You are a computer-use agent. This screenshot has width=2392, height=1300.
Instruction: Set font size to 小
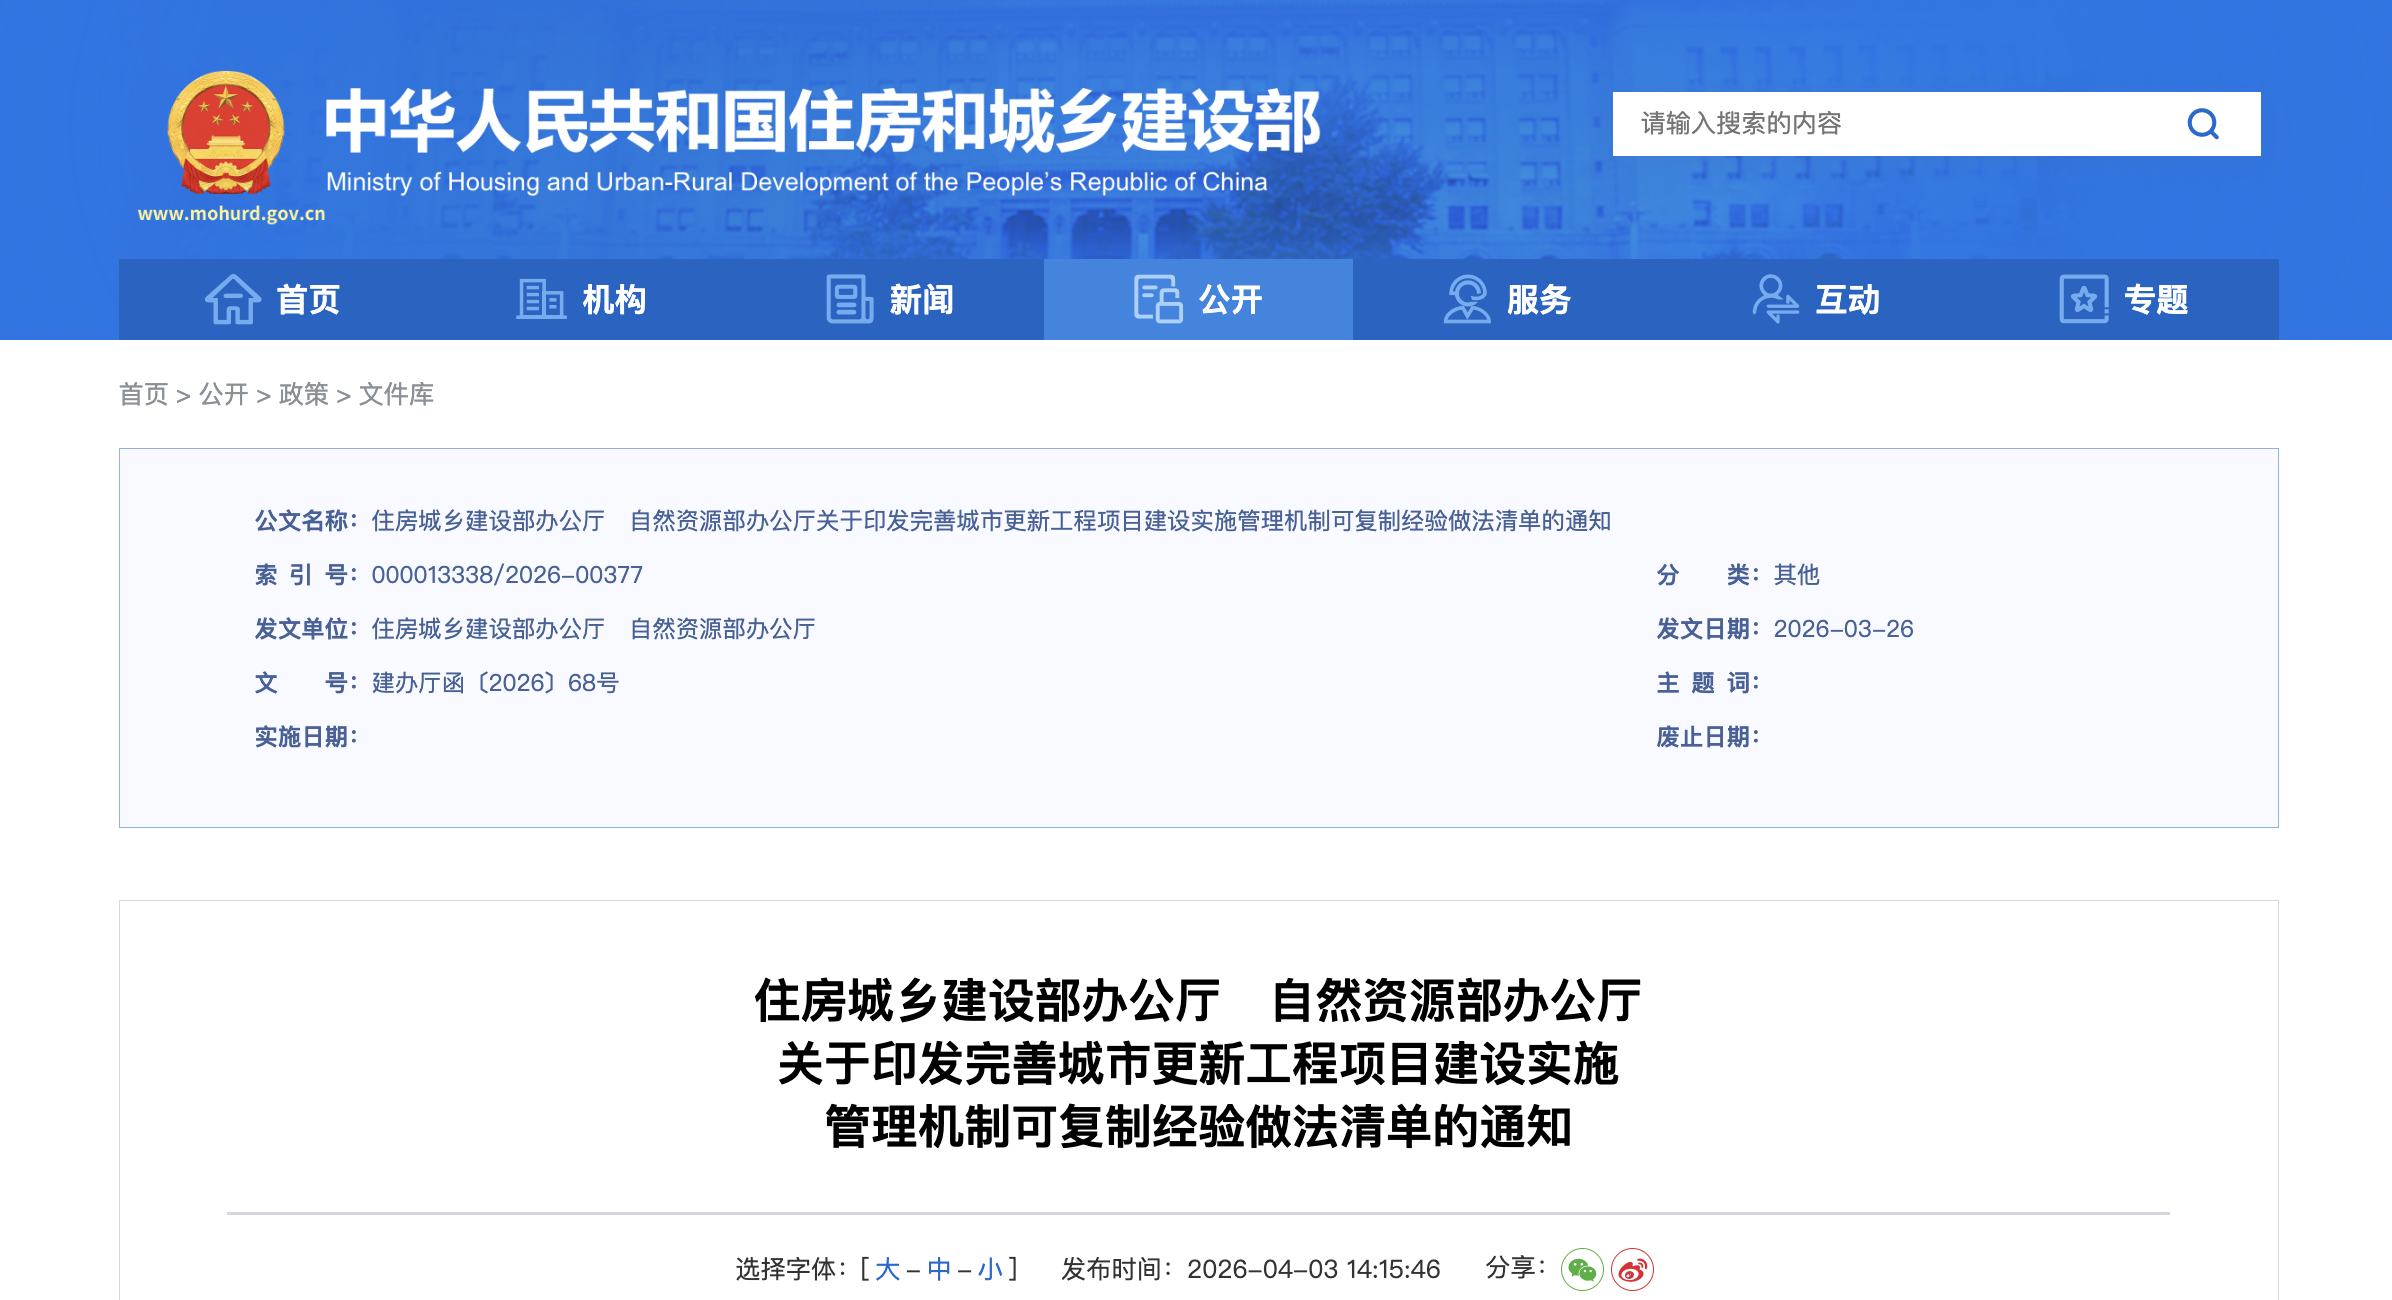[x=990, y=1270]
